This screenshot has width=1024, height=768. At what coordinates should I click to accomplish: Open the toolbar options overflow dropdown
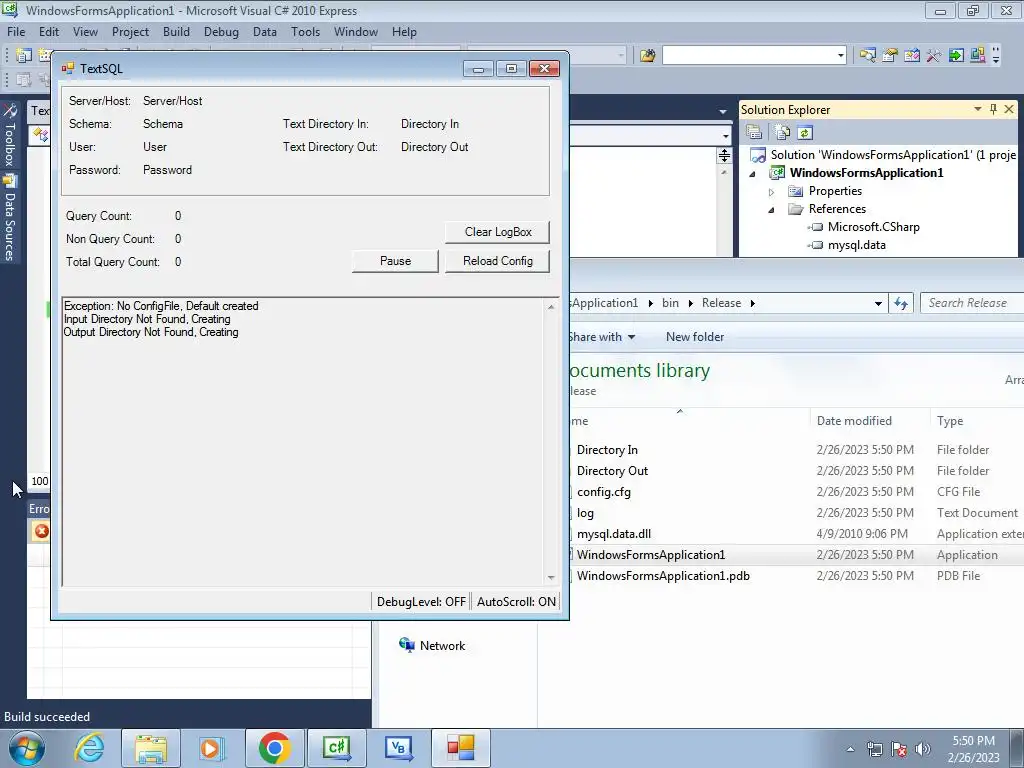pos(996,56)
